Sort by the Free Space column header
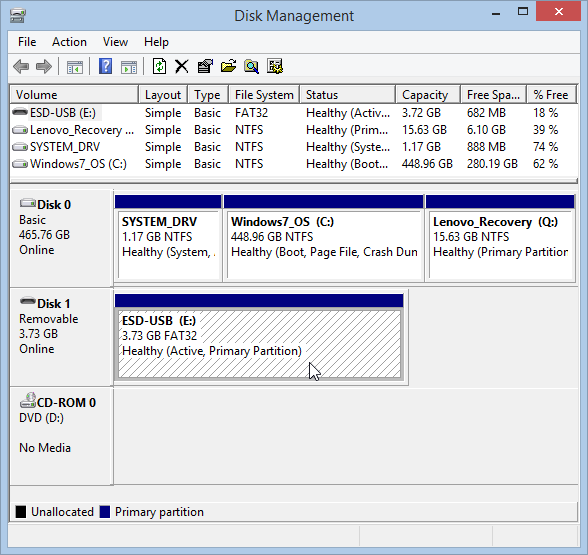This screenshot has width=588, height=555. point(494,94)
